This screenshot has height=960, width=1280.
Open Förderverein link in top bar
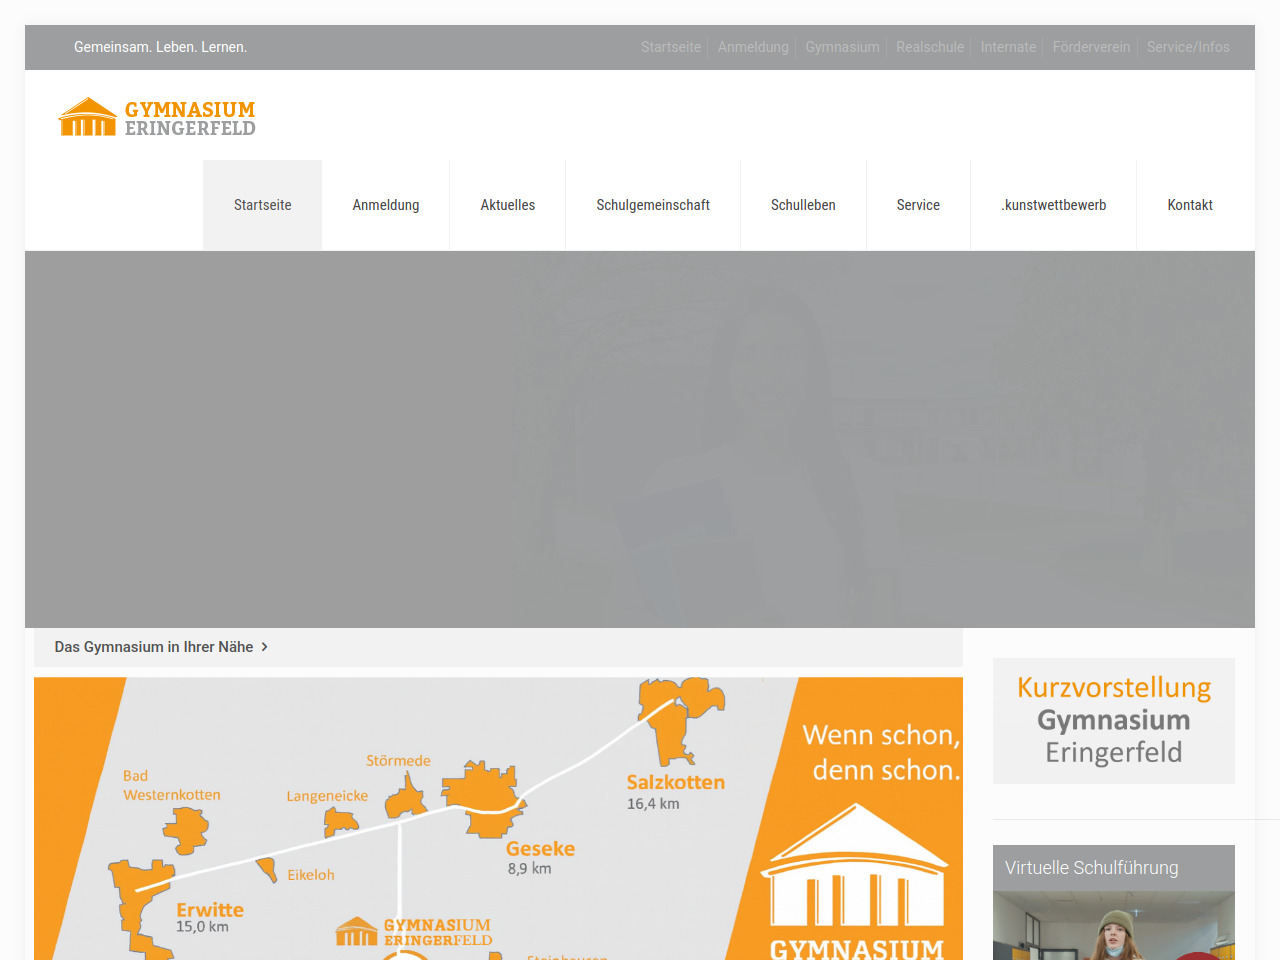coord(1090,47)
